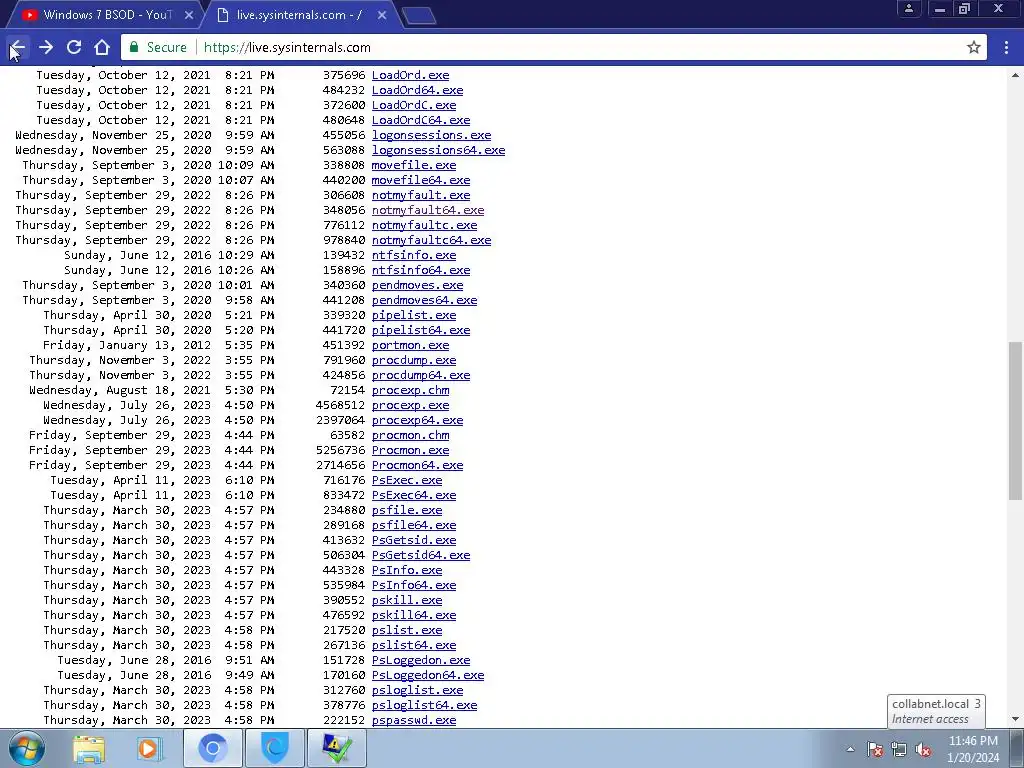Open Action Center flag tray icon
Viewport: 1024px width, 768px height.
pos(875,749)
